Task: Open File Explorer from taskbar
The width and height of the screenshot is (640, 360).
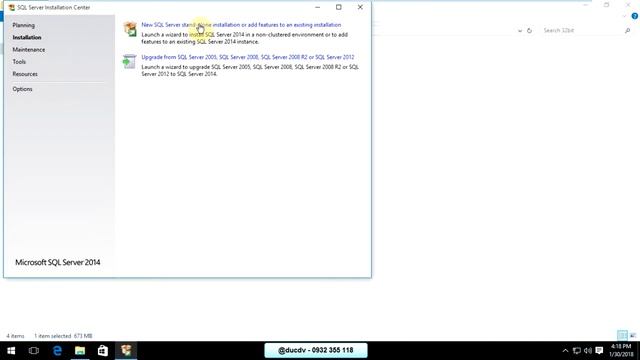Action: point(80,351)
